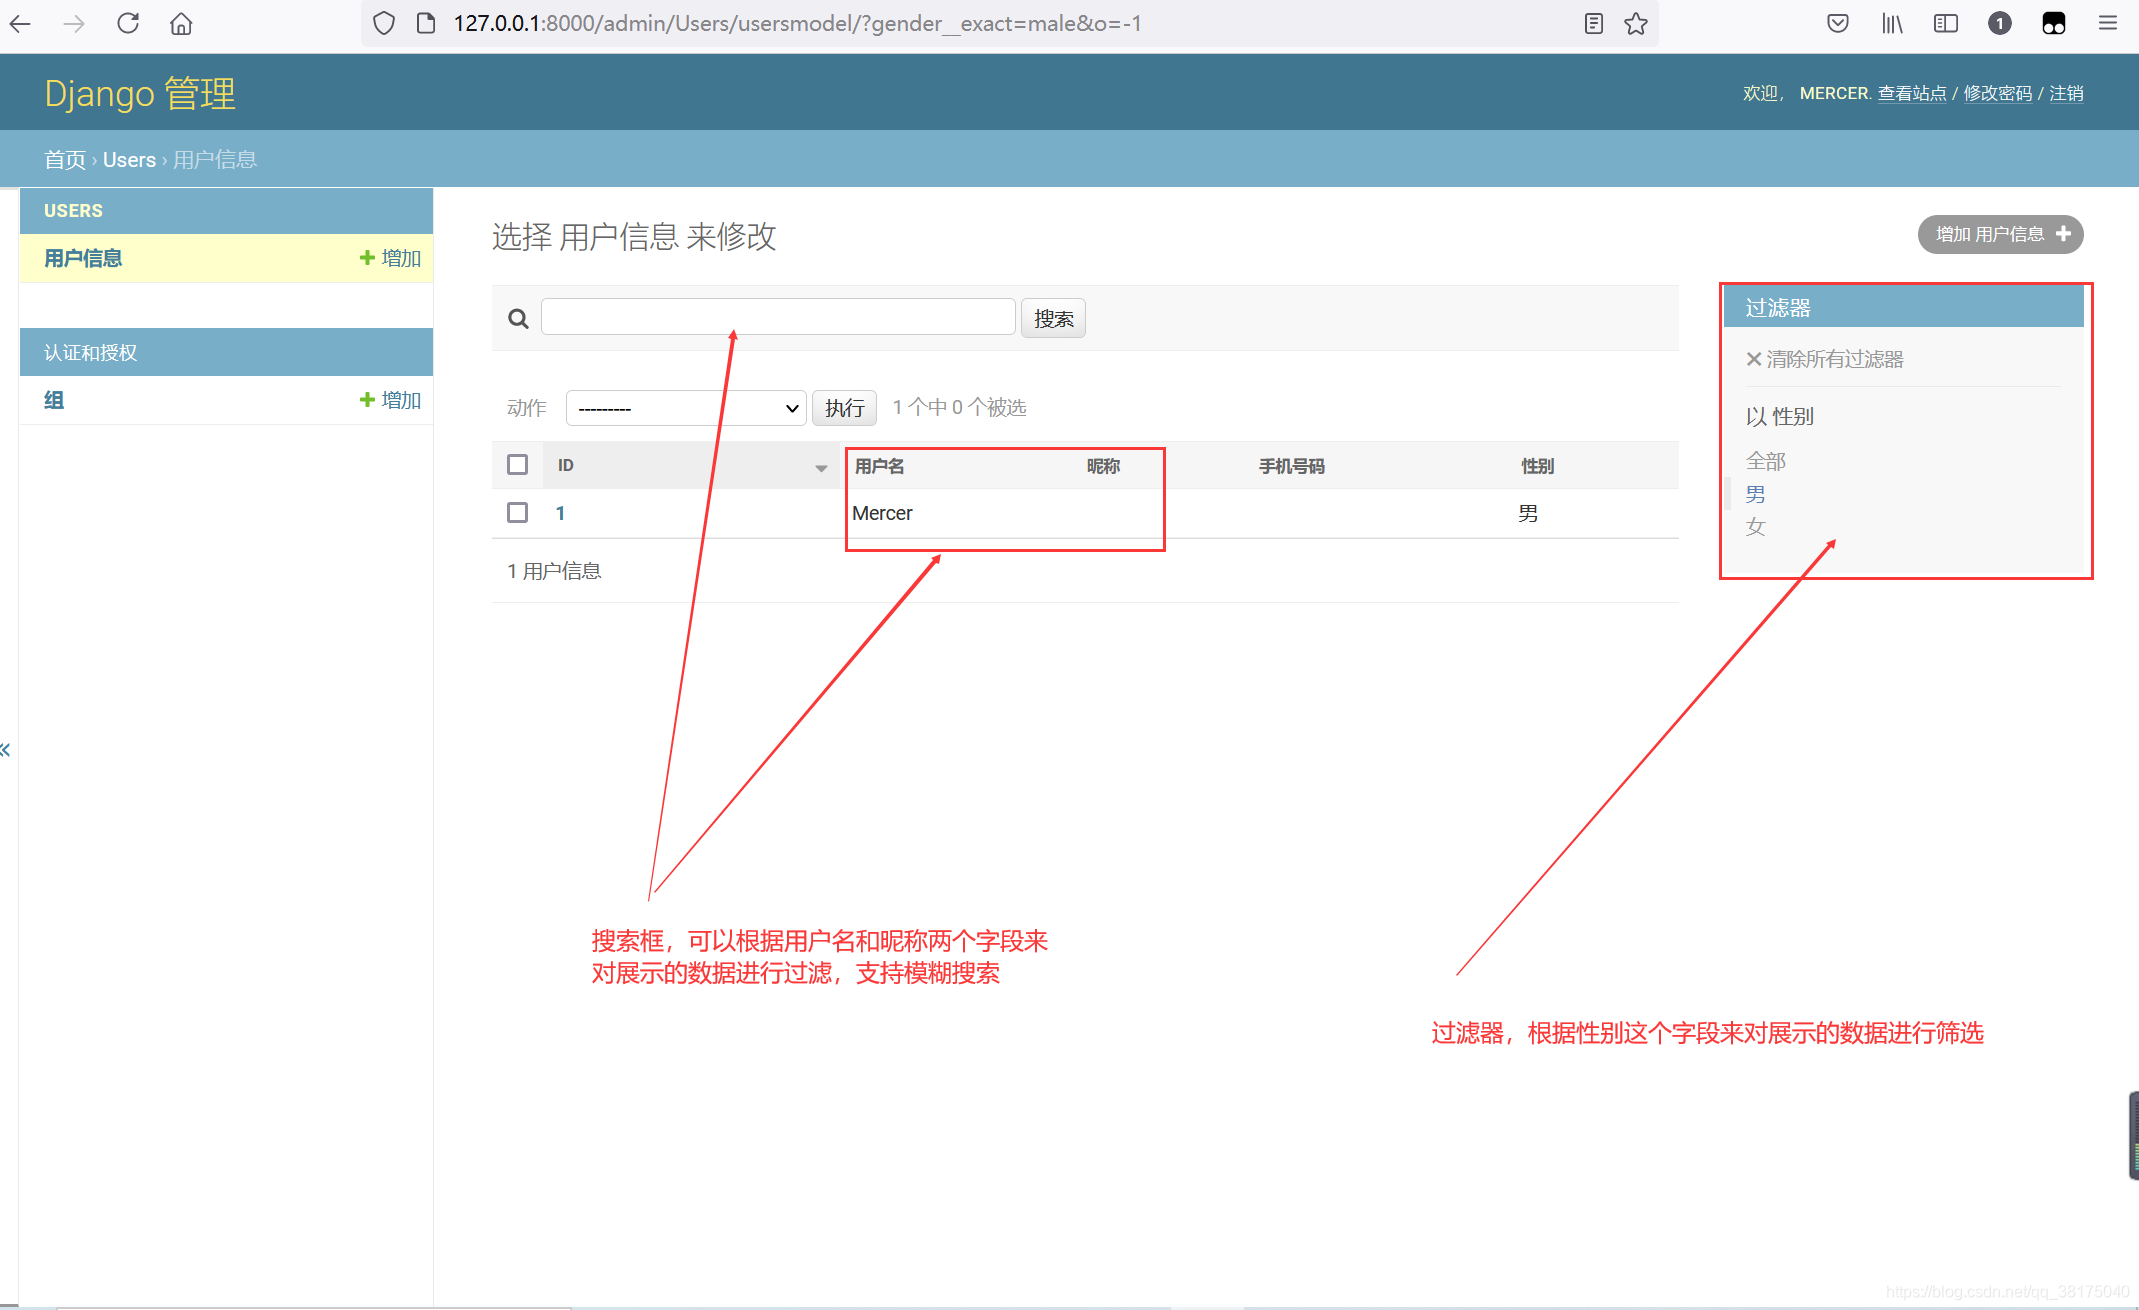Open browser home page icon
The height and width of the screenshot is (1310, 2139).
coord(181,23)
